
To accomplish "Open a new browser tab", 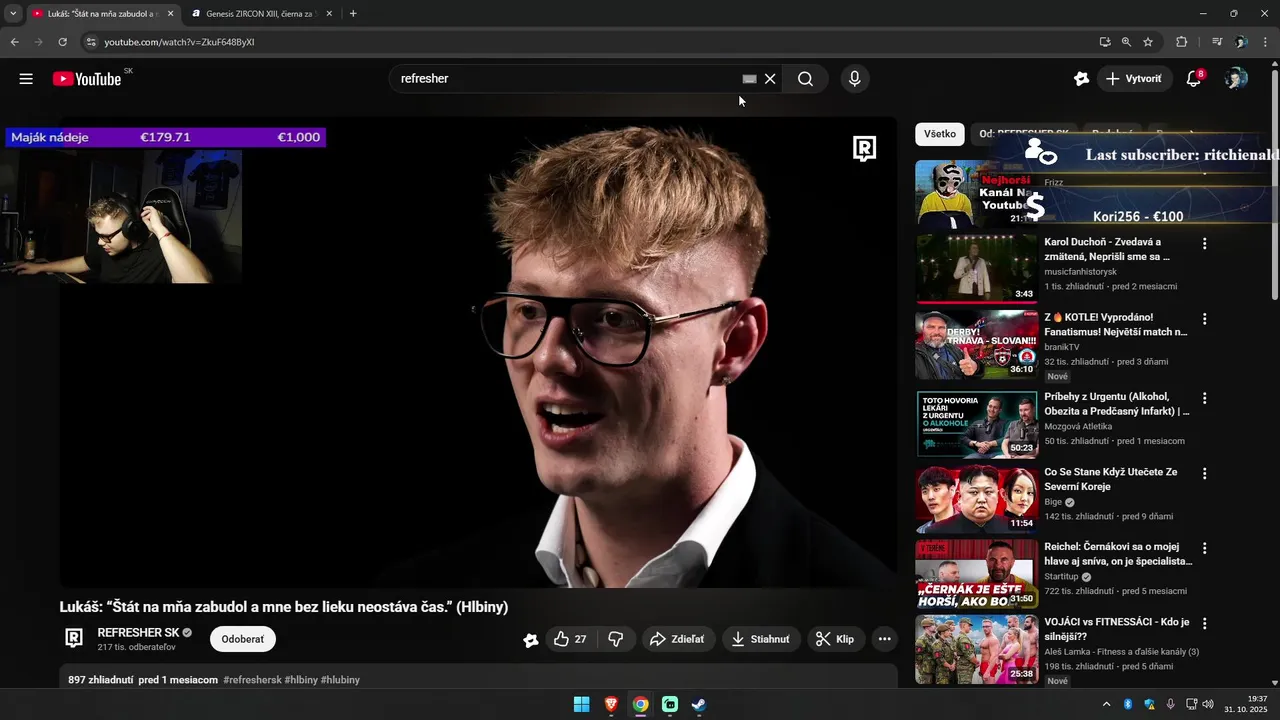I will coord(353,14).
